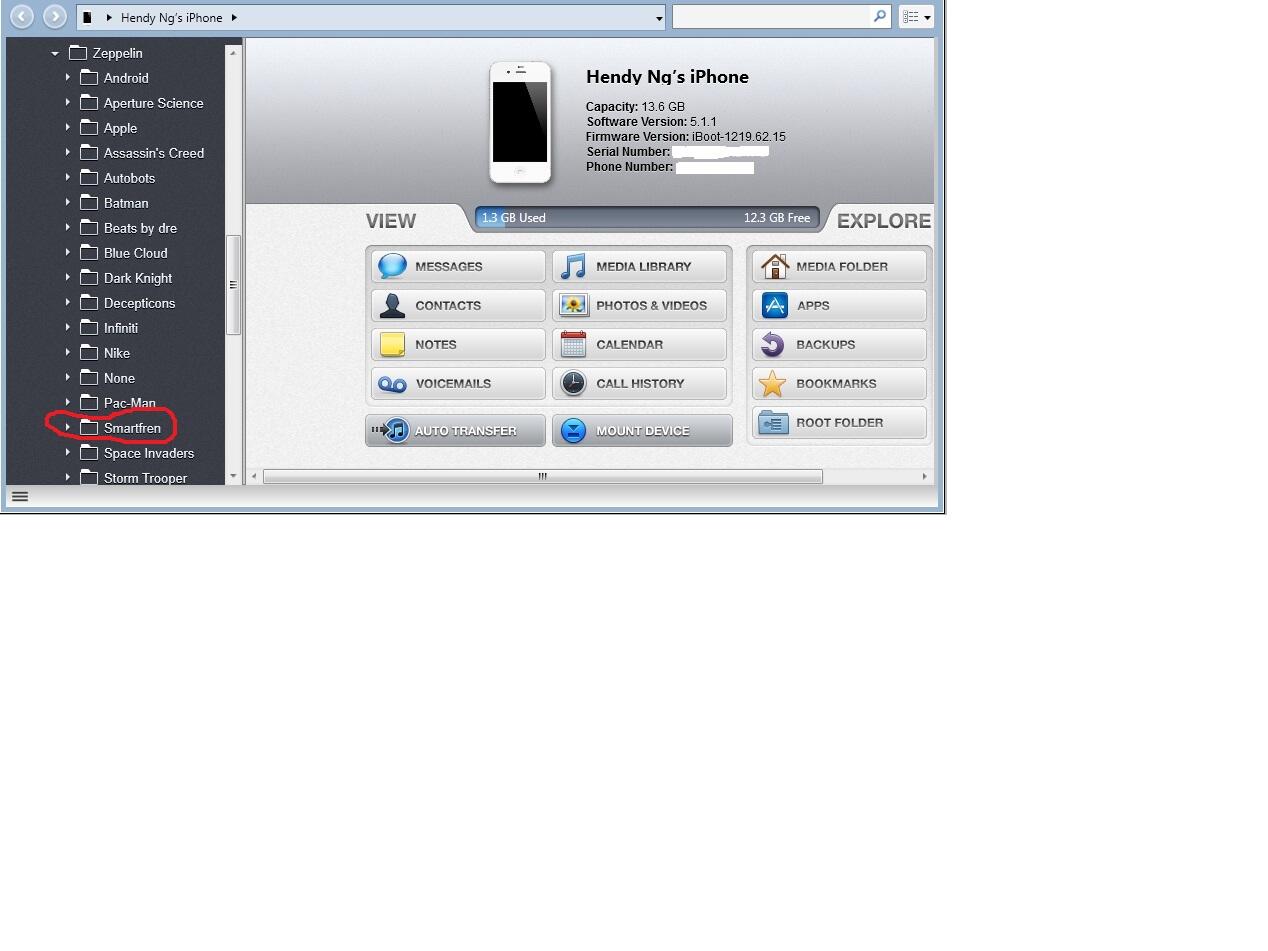Select the None folder

point(119,378)
